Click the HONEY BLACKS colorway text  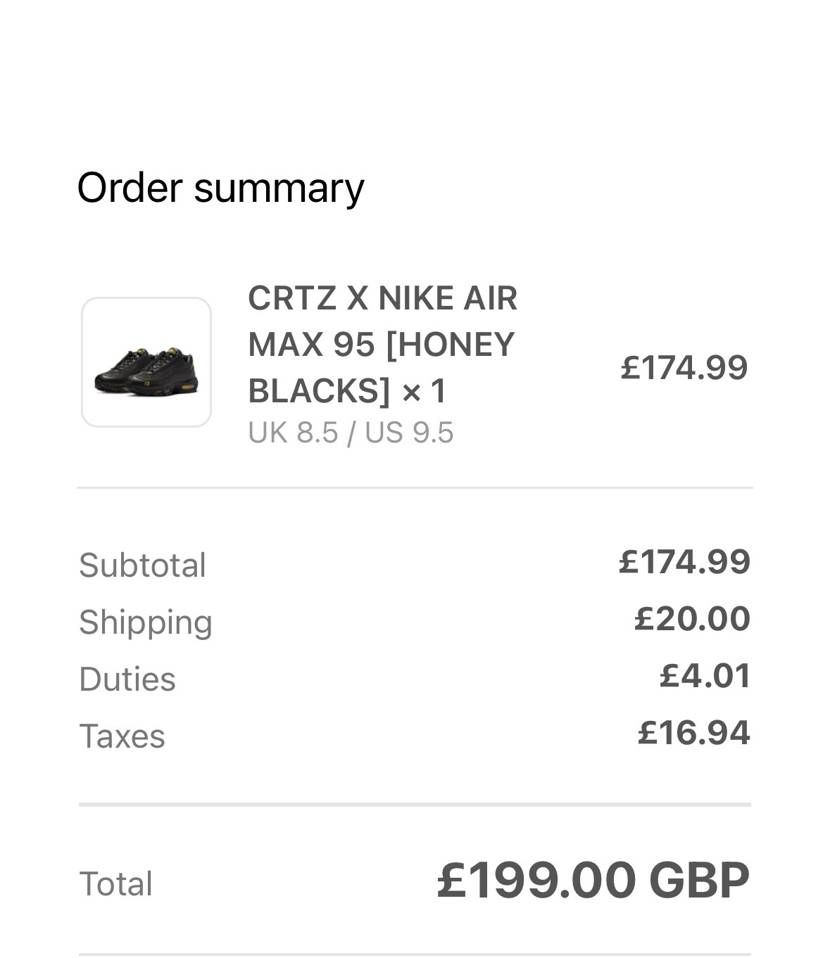pos(380,367)
